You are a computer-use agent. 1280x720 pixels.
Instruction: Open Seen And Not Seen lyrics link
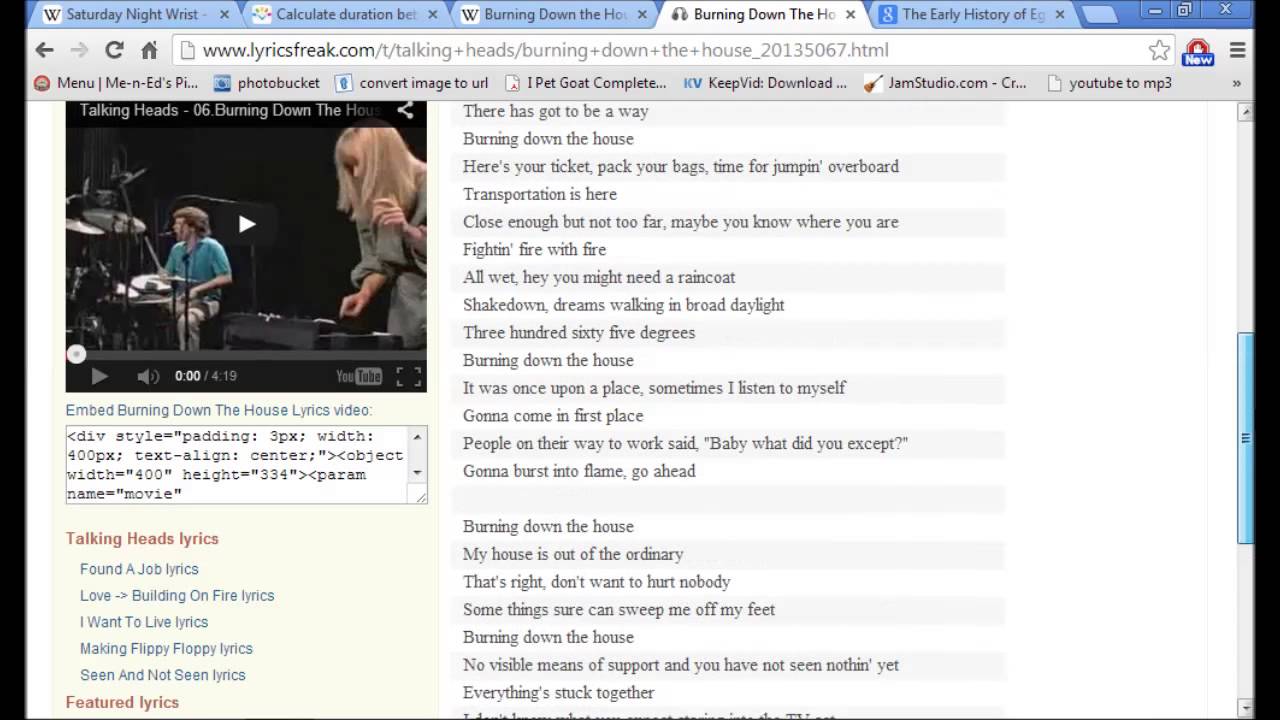[x=162, y=675]
